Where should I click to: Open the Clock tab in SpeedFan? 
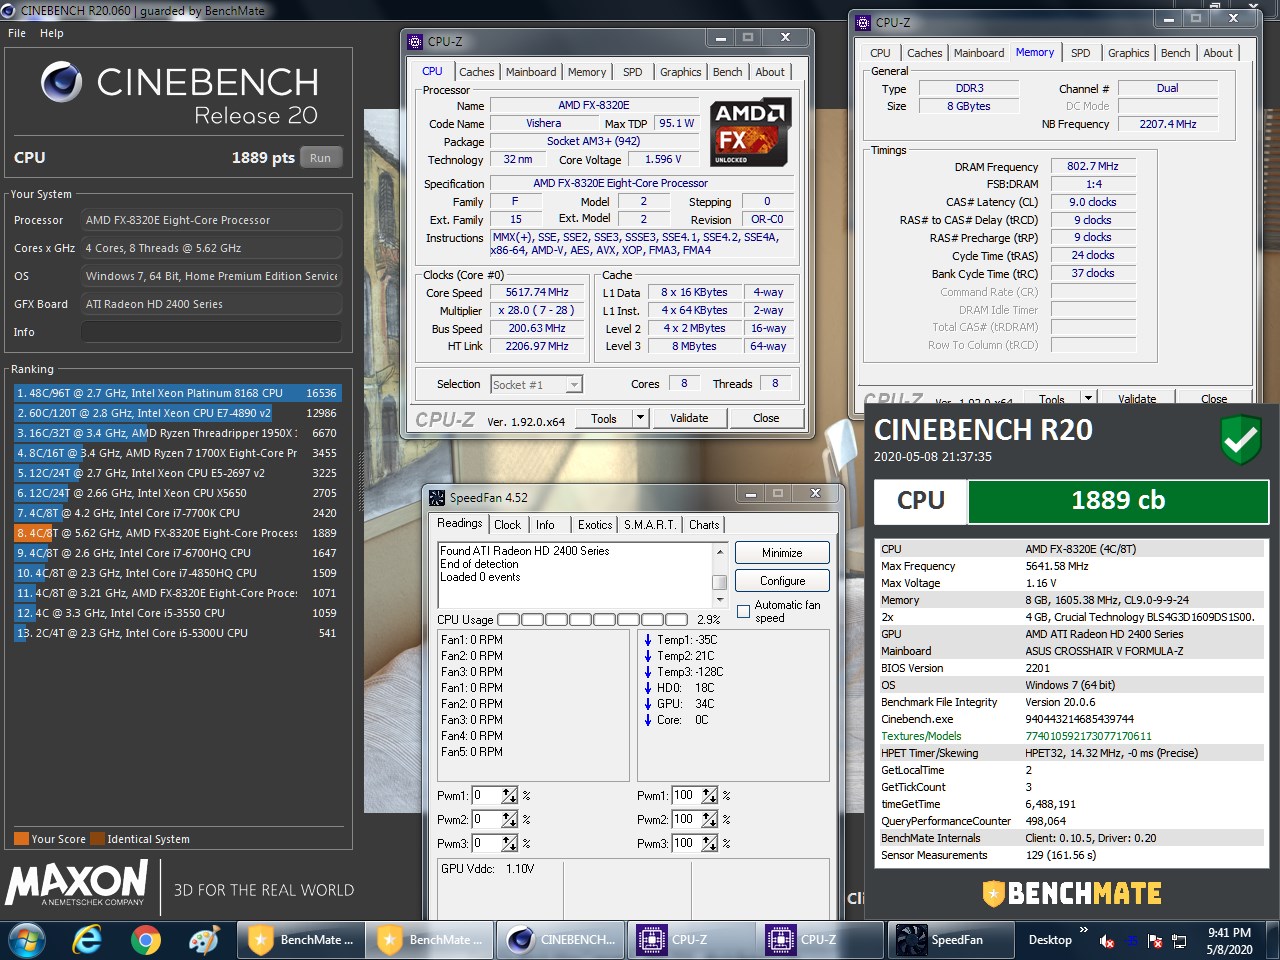pos(507,525)
